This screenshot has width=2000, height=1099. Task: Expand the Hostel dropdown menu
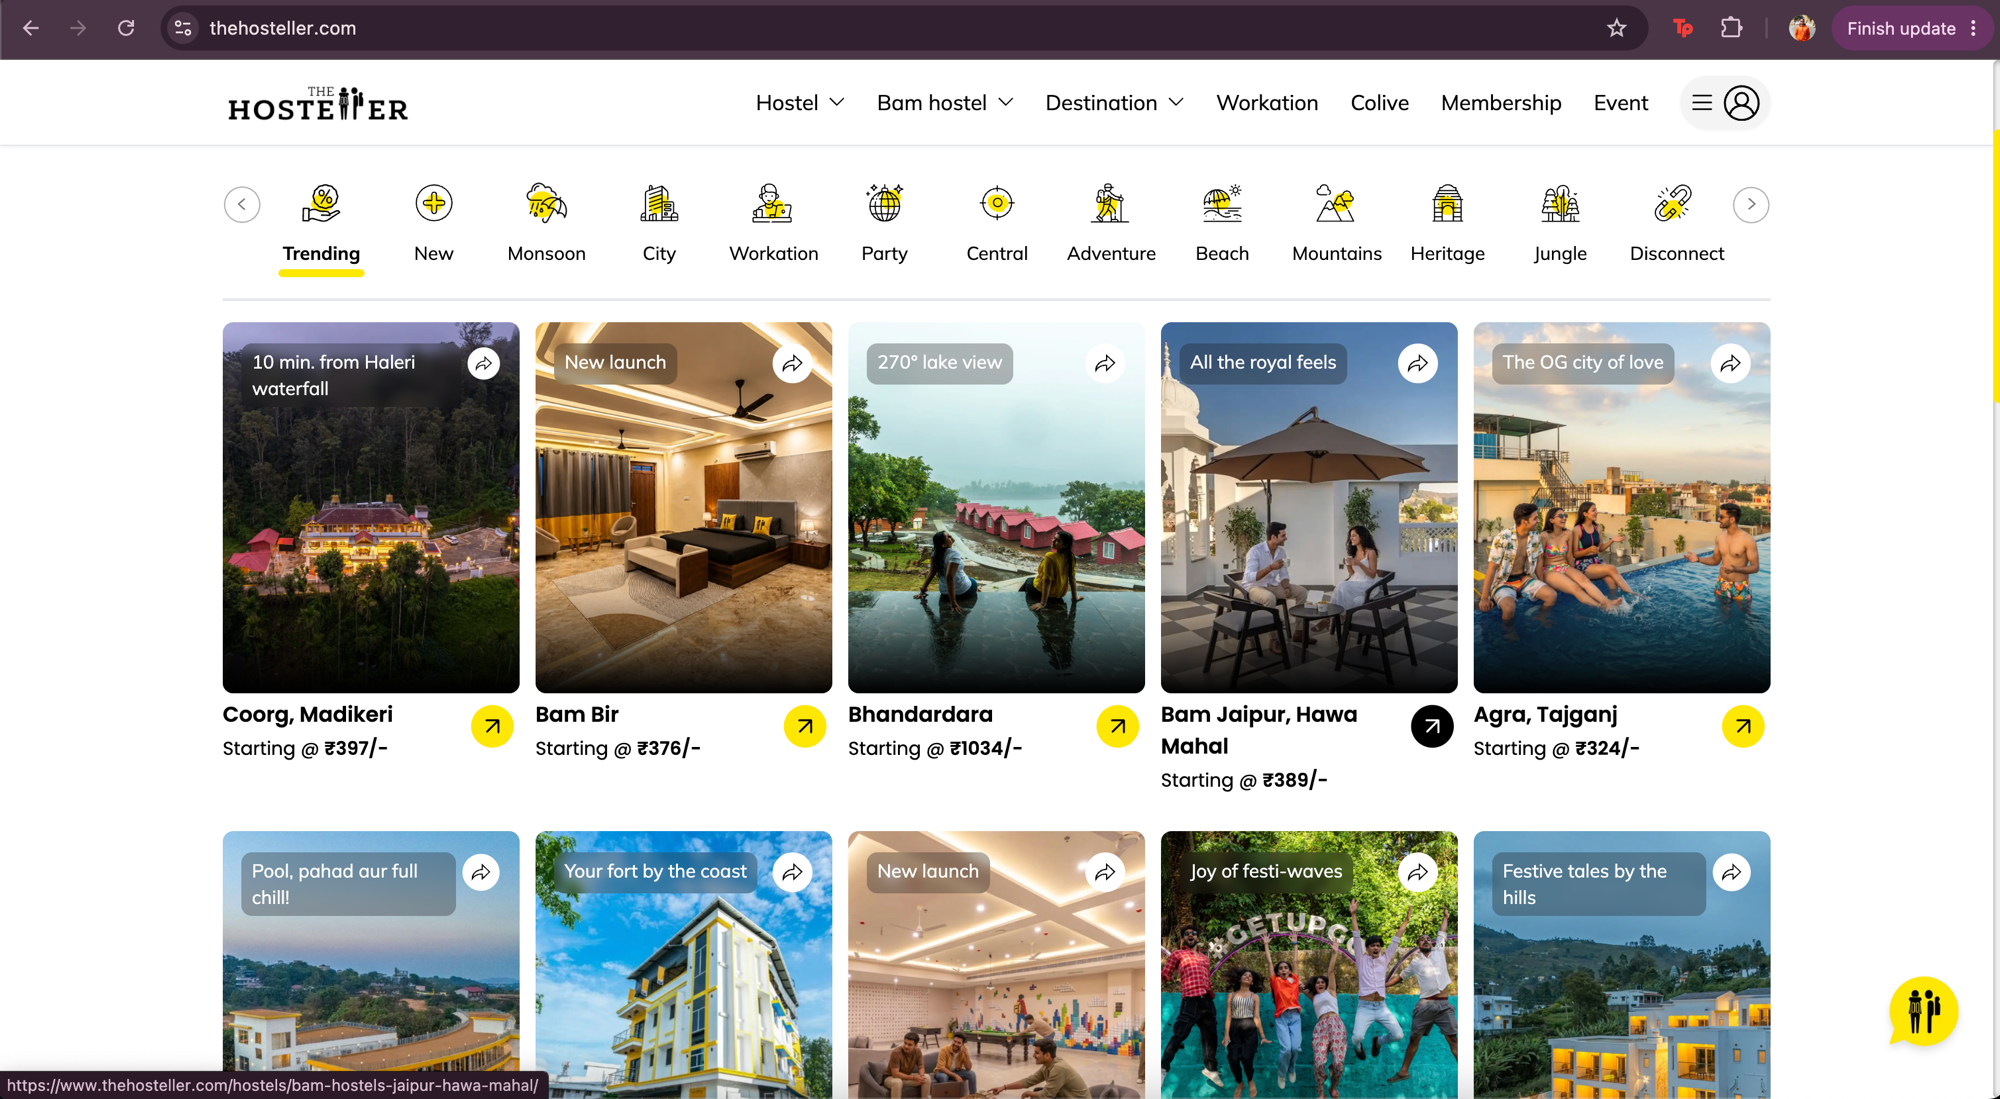[800, 102]
